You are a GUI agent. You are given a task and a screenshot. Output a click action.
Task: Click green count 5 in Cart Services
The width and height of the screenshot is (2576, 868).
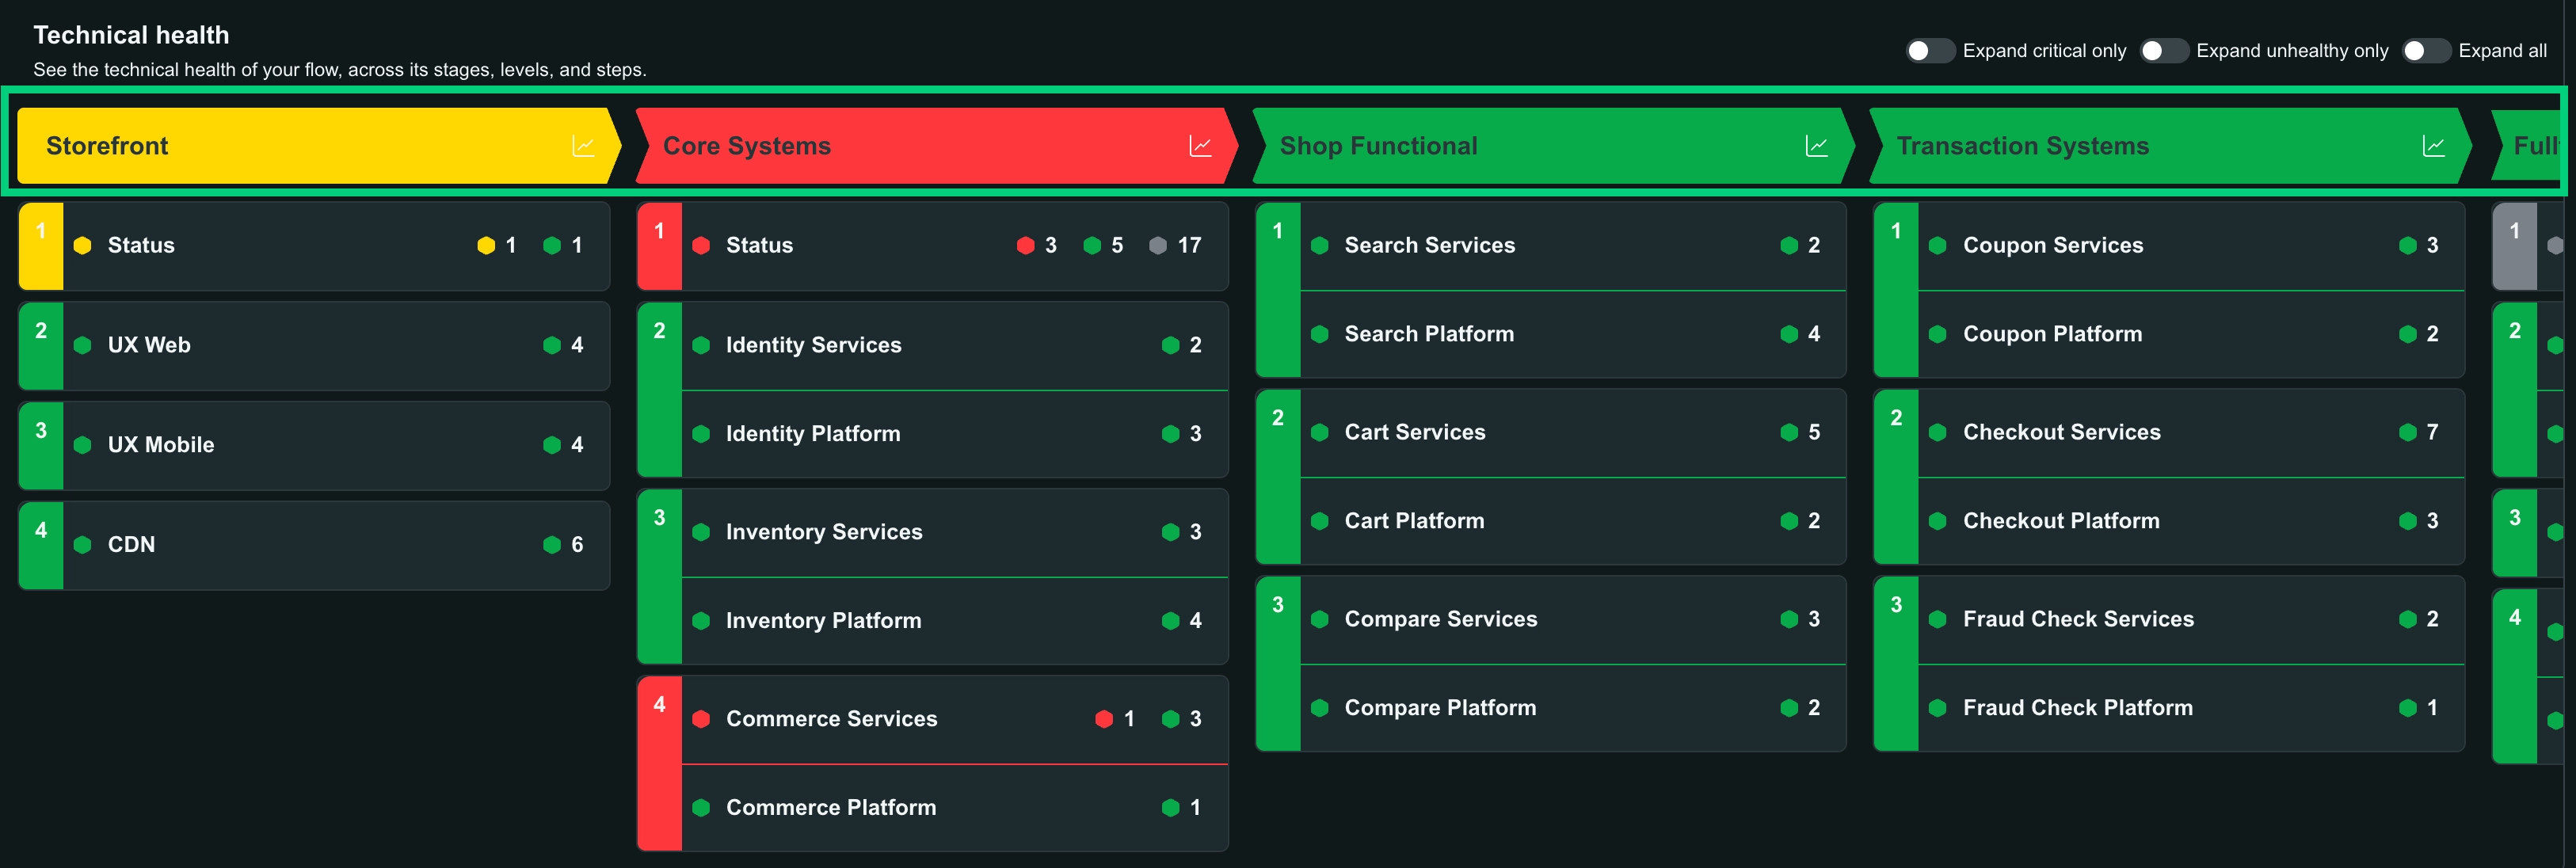click(1801, 433)
